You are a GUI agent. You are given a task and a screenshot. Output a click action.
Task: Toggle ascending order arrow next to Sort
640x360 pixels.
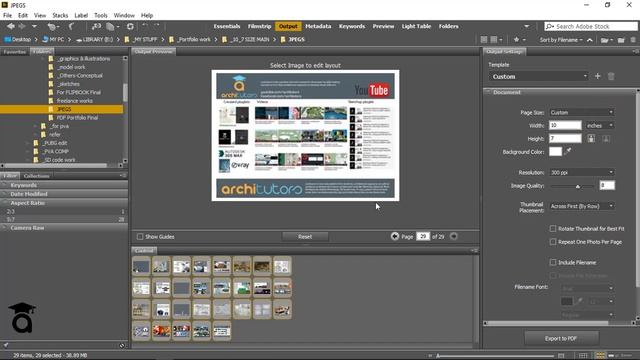(x=590, y=40)
